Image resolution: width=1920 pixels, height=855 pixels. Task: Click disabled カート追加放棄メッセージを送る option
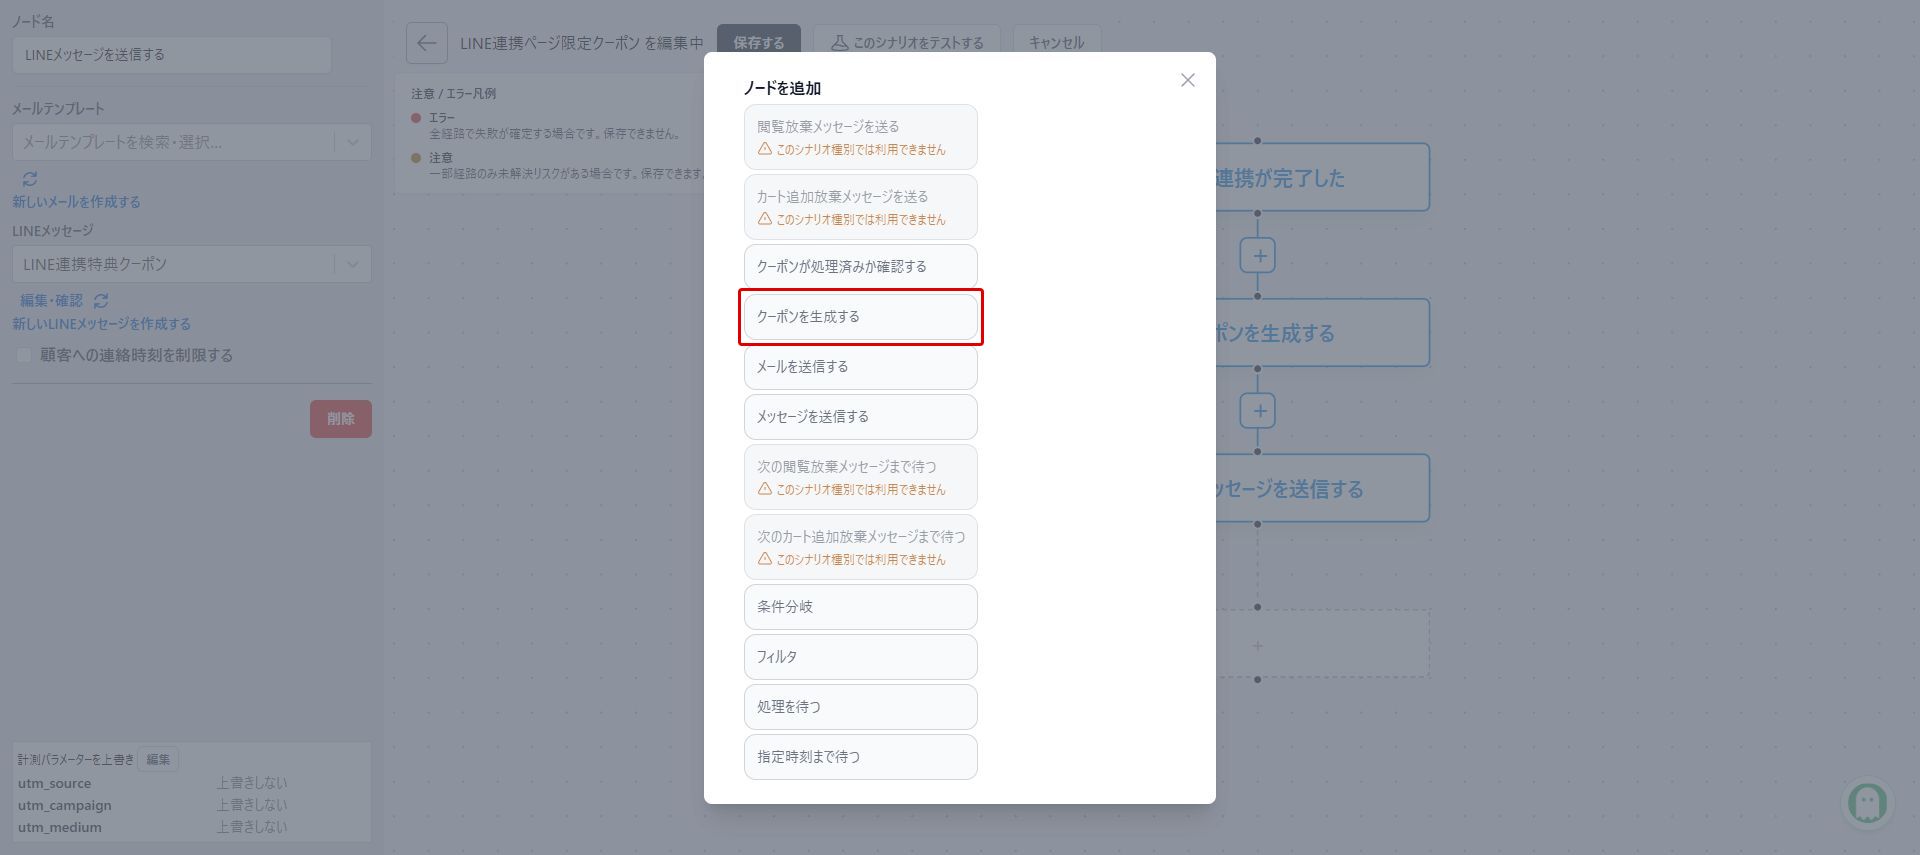point(860,207)
